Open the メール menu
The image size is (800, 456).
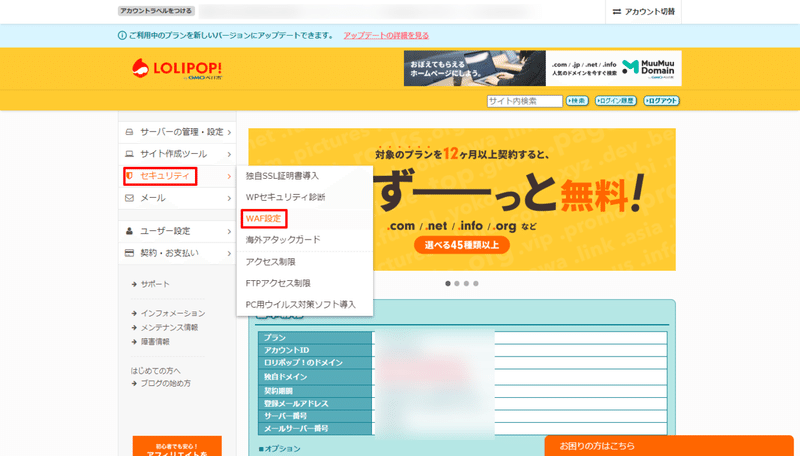pyautogui.click(x=177, y=198)
